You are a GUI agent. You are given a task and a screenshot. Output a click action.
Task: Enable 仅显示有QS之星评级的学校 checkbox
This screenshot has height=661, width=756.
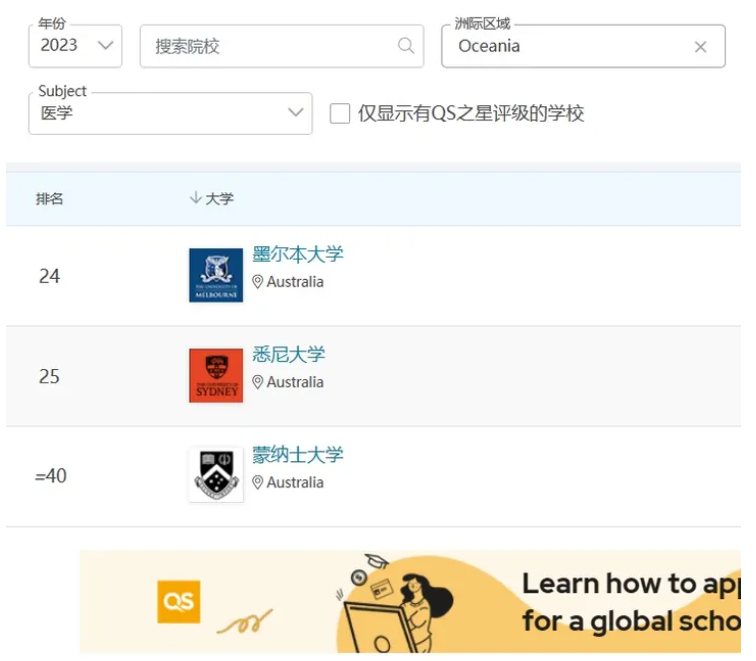pos(340,114)
